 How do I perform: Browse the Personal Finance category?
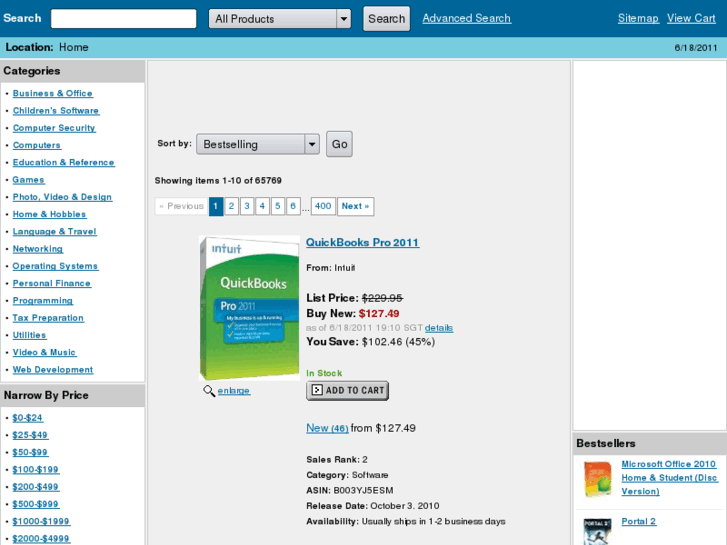(x=52, y=283)
